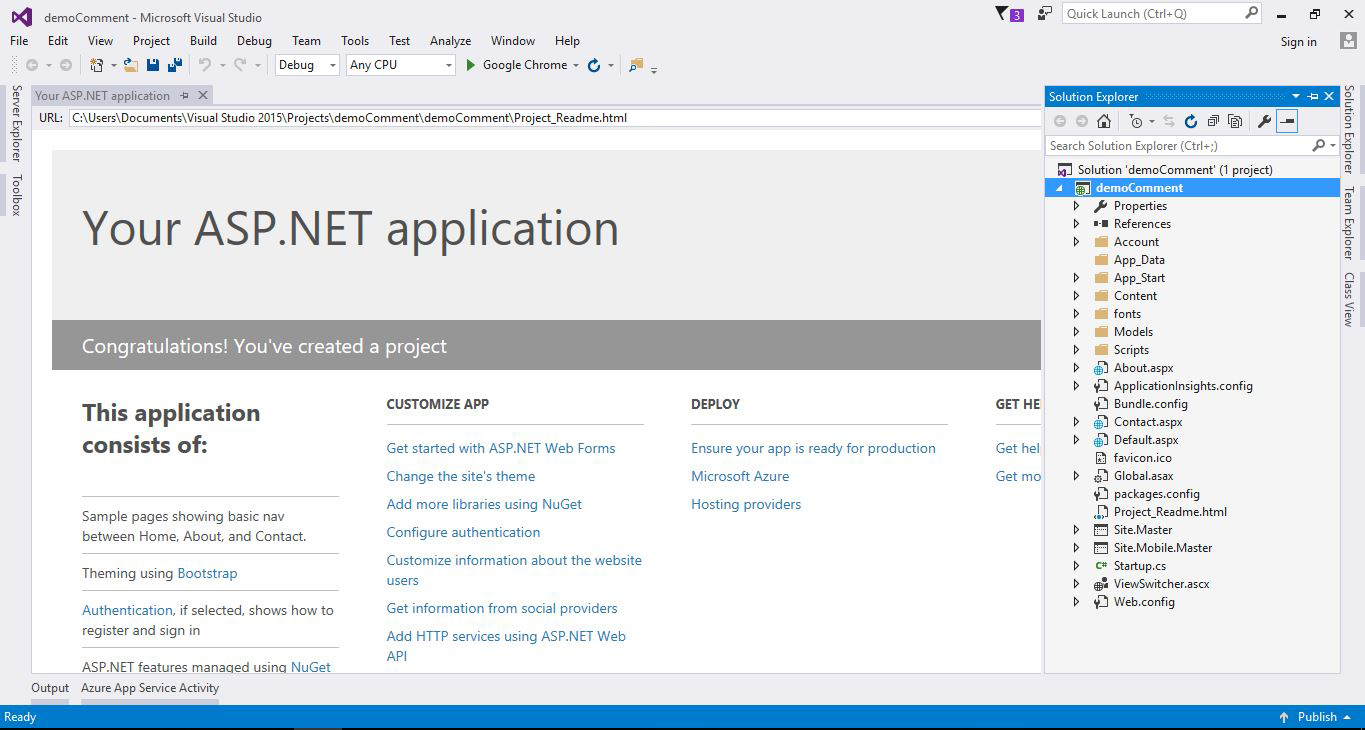
Task: Toggle pin on Your ASP.NET application tab
Action: tap(184, 95)
